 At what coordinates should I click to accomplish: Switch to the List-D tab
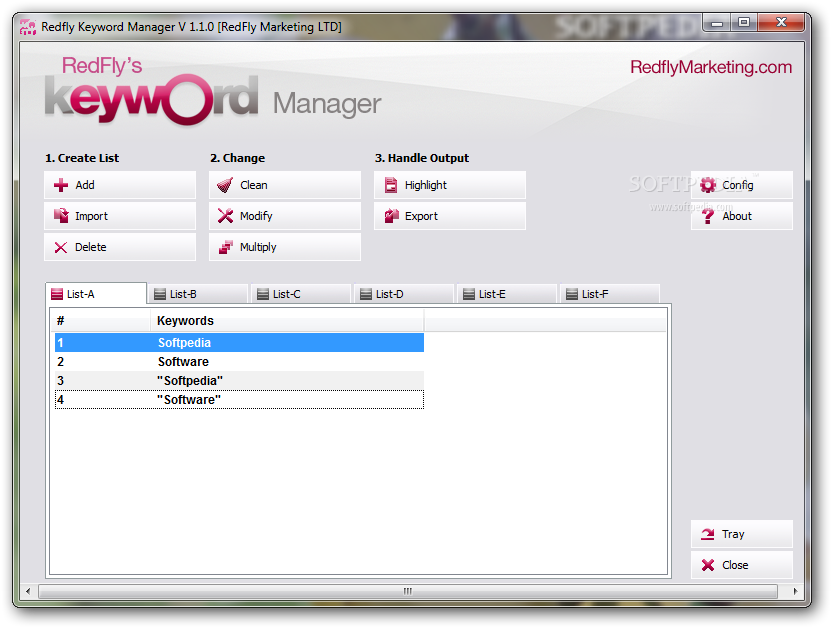pyautogui.click(x=404, y=294)
